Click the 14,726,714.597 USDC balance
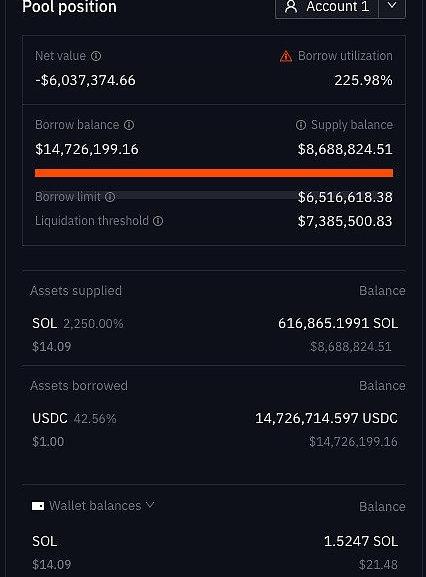The width and height of the screenshot is (426, 577). pos(326,418)
